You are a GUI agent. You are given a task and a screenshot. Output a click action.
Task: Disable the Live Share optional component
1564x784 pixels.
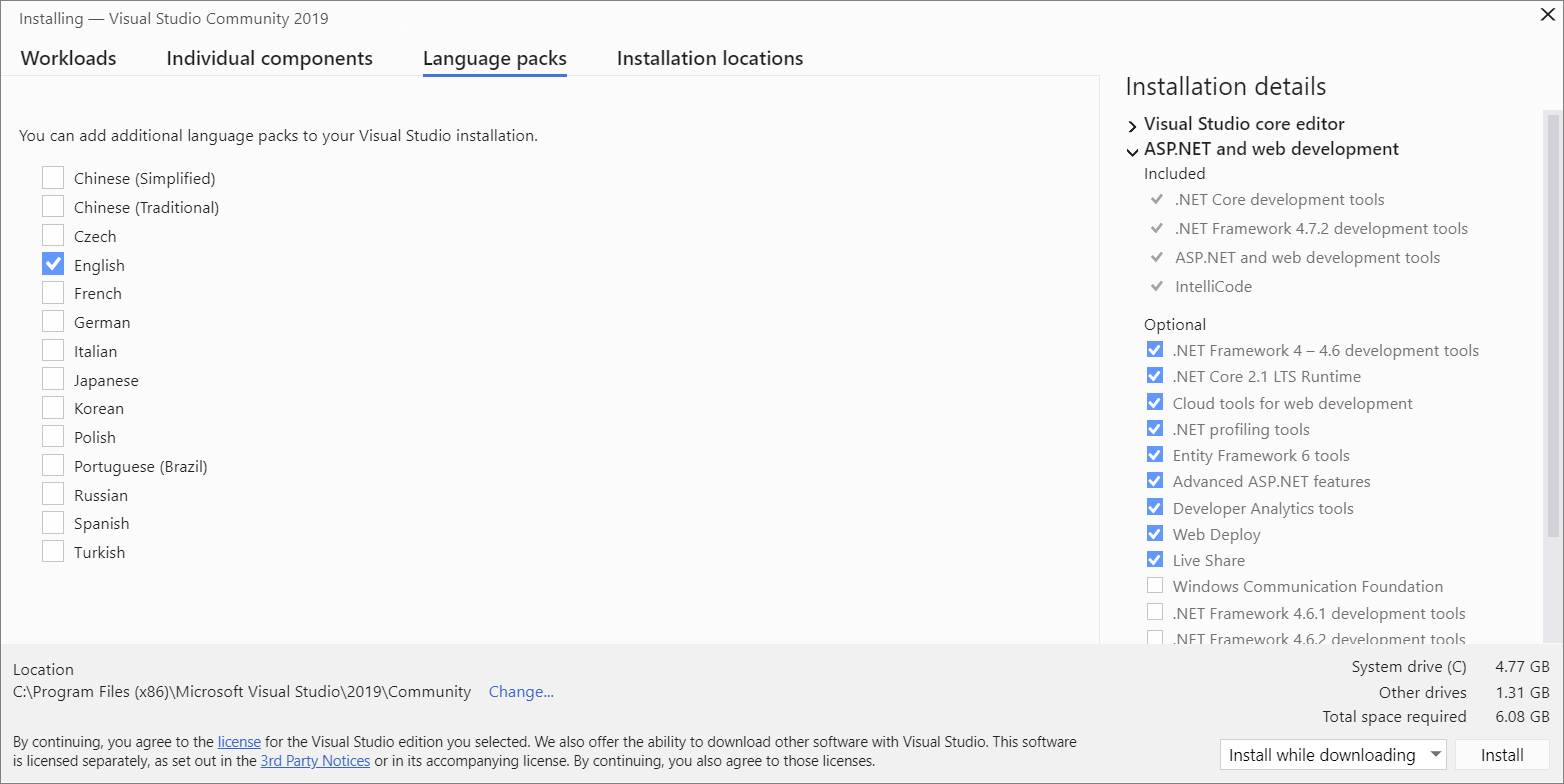coord(1155,559)
